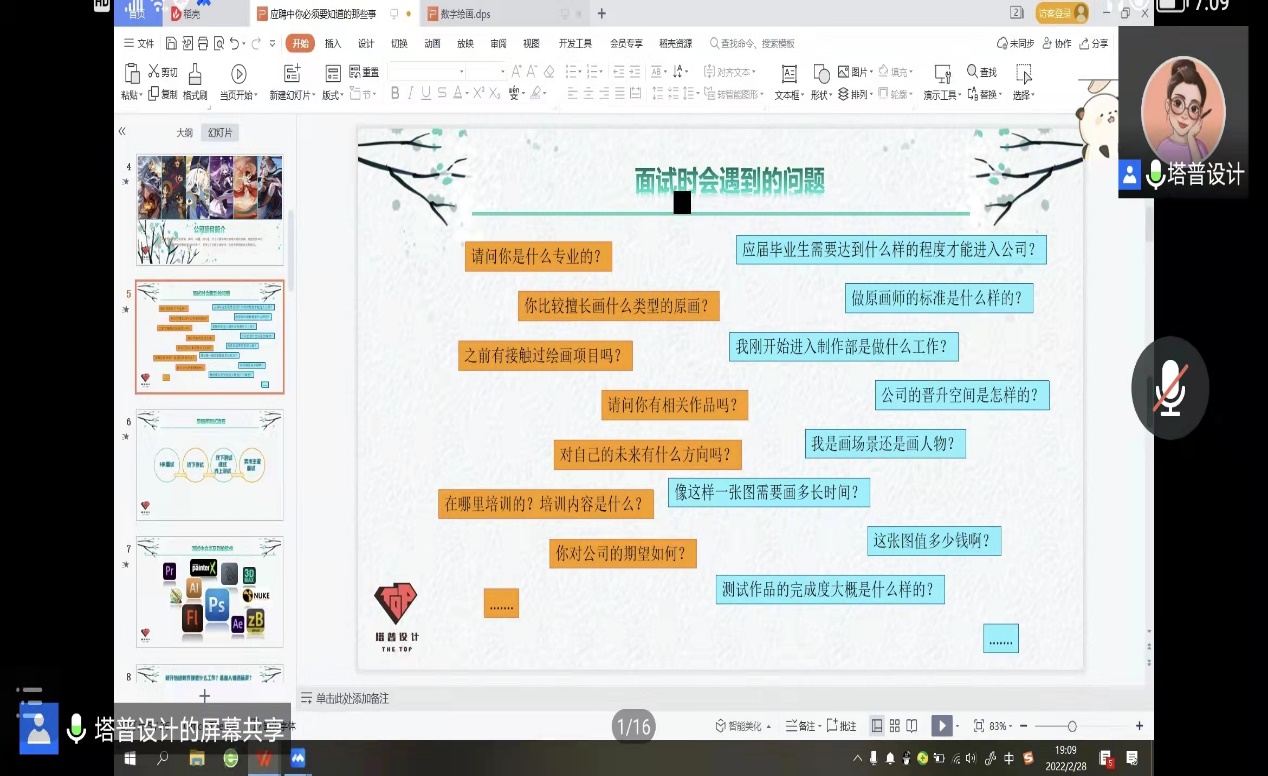The image size is (1268, 776).
Task: Click the Share (分享) button
Action: coord(1094,44)
